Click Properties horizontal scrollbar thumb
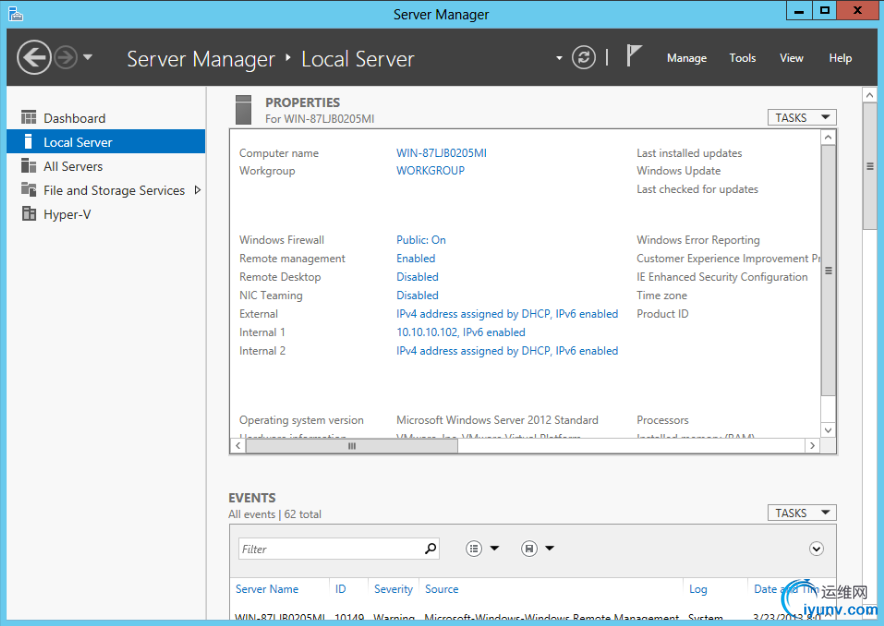This screenshot has height=626, width=884. (352, 446)
